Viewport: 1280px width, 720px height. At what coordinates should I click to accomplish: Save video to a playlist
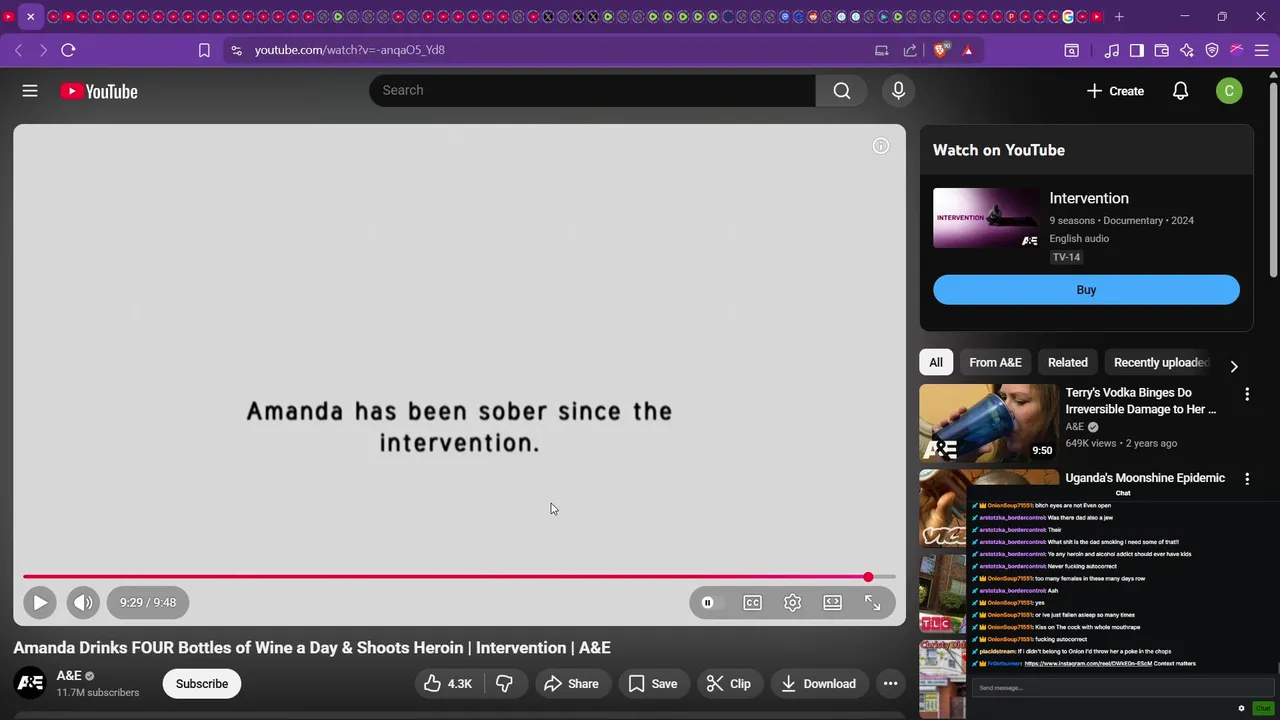(653, 684)
